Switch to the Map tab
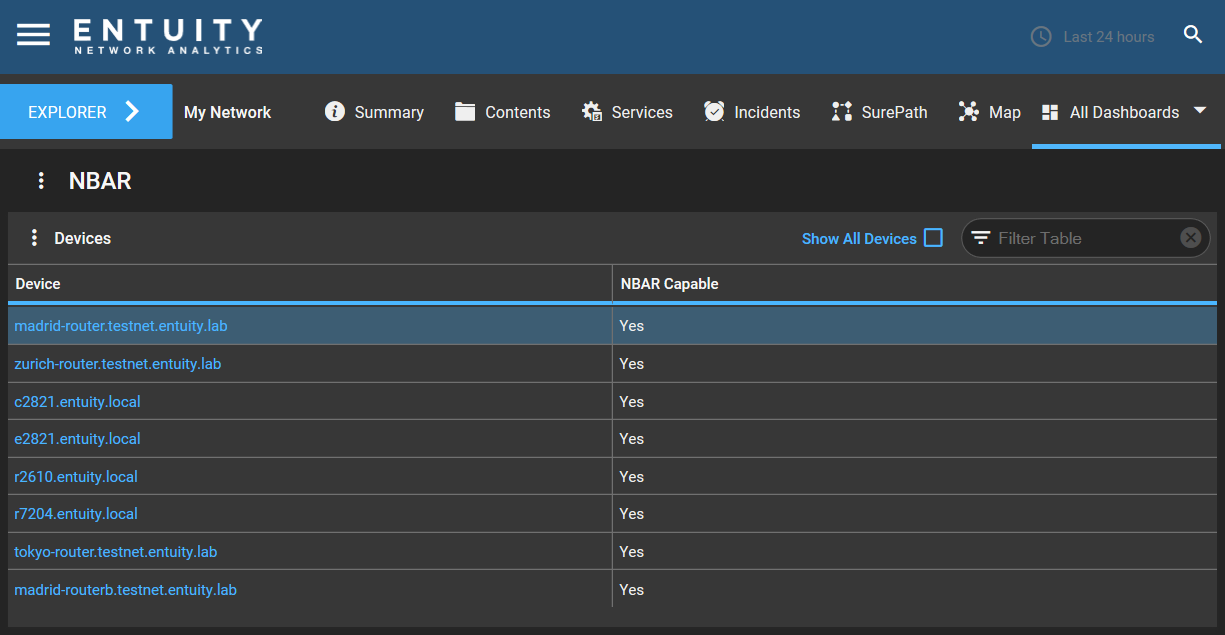The width and height of the screenshot is (1225, 635). (989, 112)
